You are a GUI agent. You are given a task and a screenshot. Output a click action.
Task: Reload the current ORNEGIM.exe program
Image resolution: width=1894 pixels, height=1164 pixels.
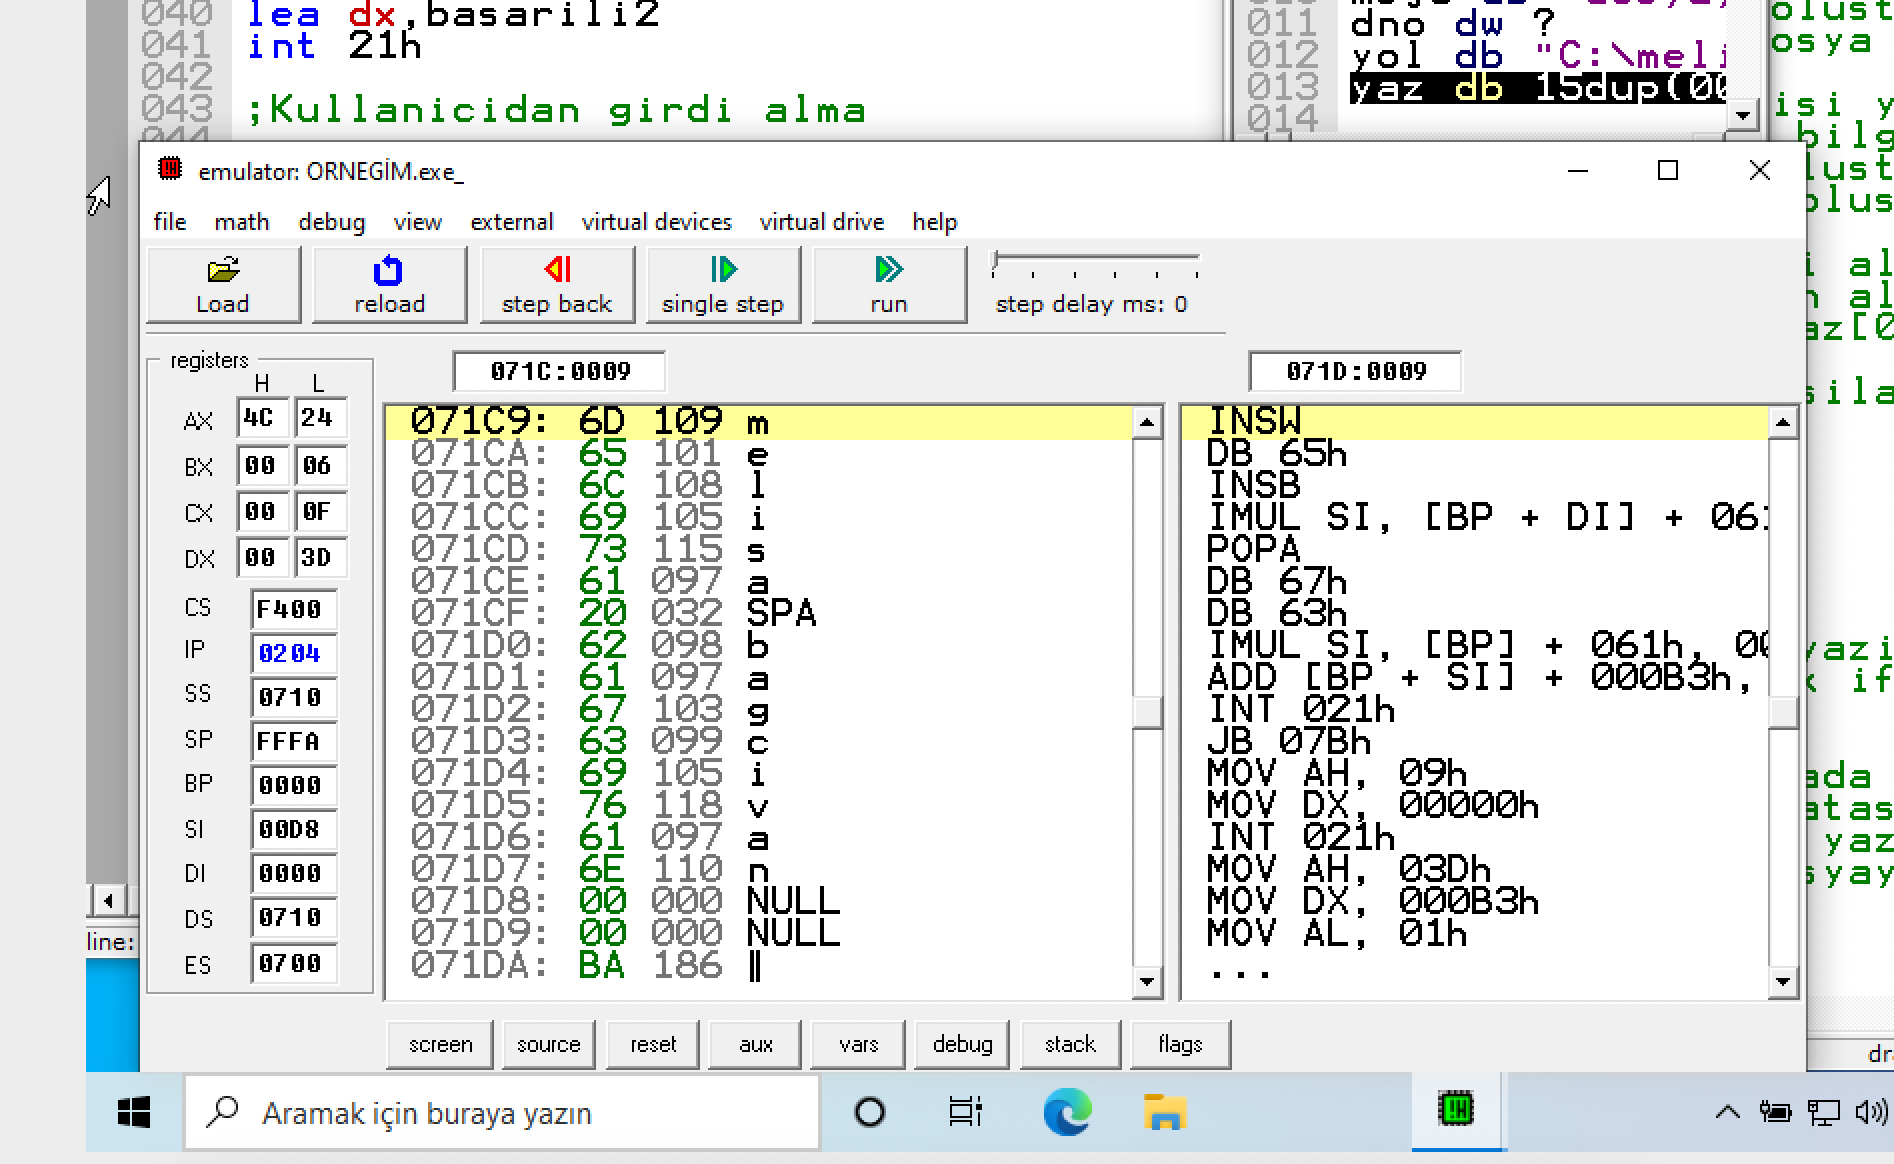click(x=388, y=284)
